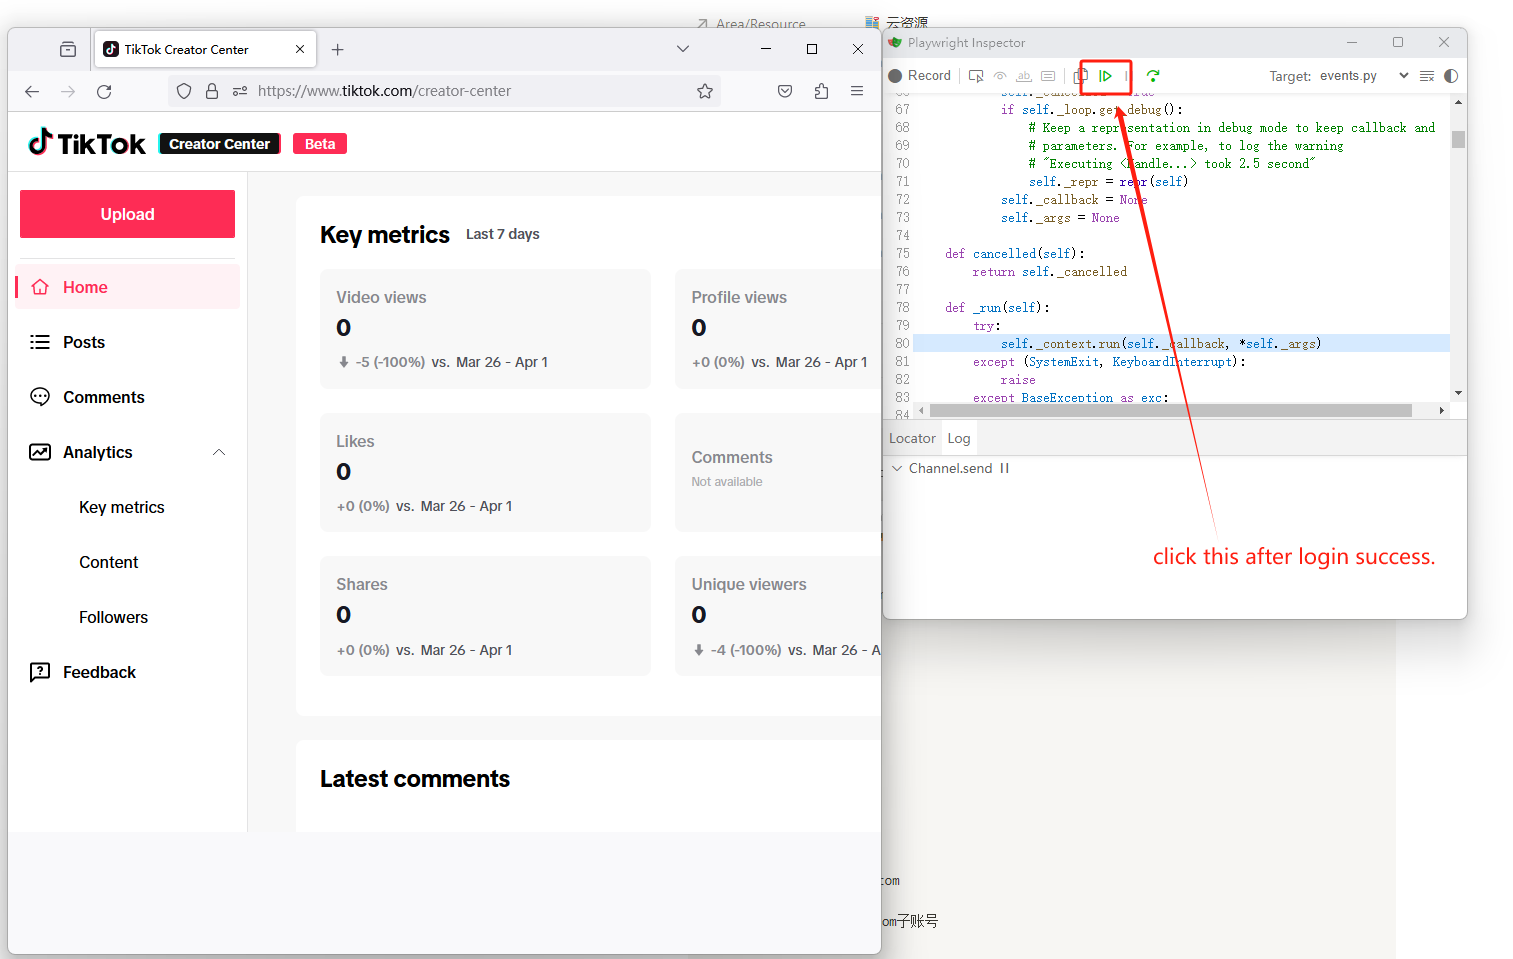Collapse the Analytics chevron

(x=219, y=452)
